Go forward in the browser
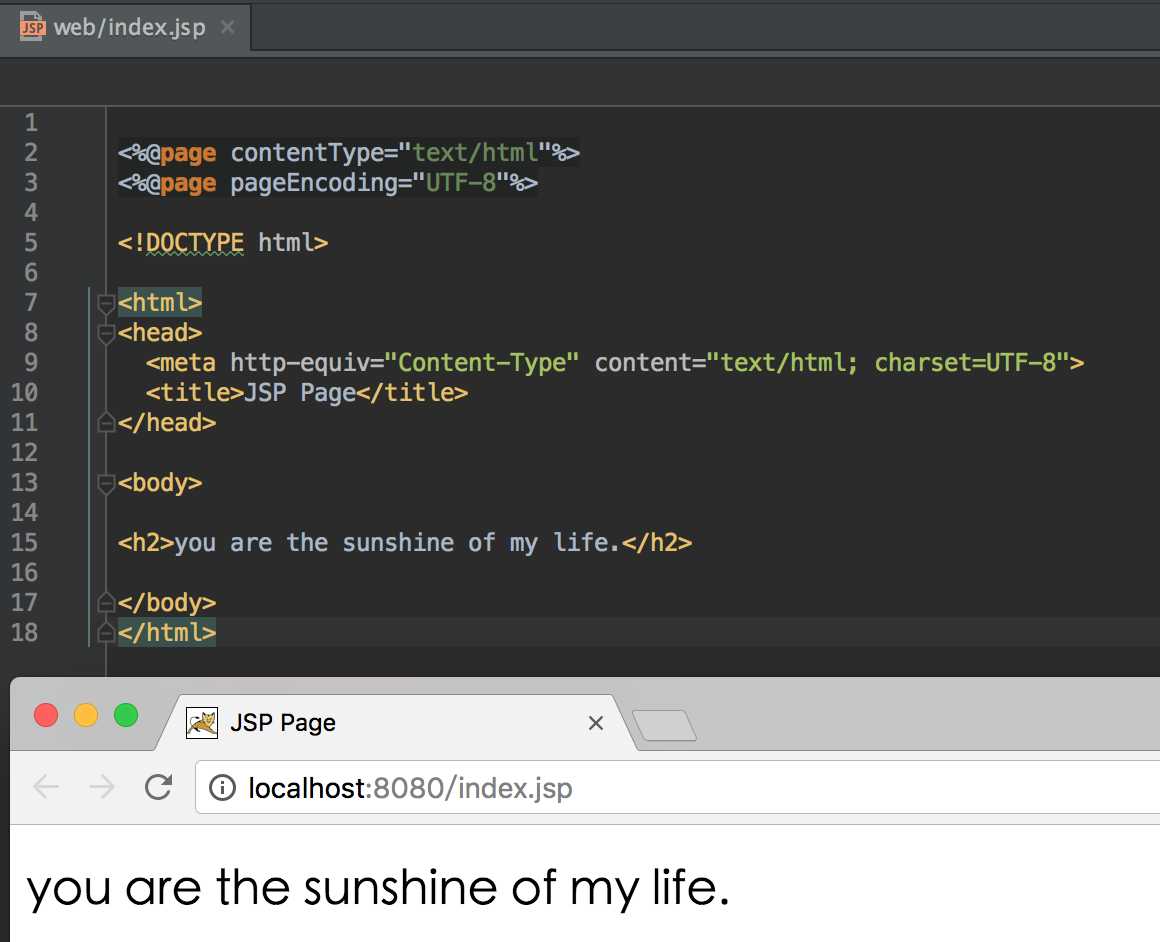1160x942 pixels. point(102,788)
